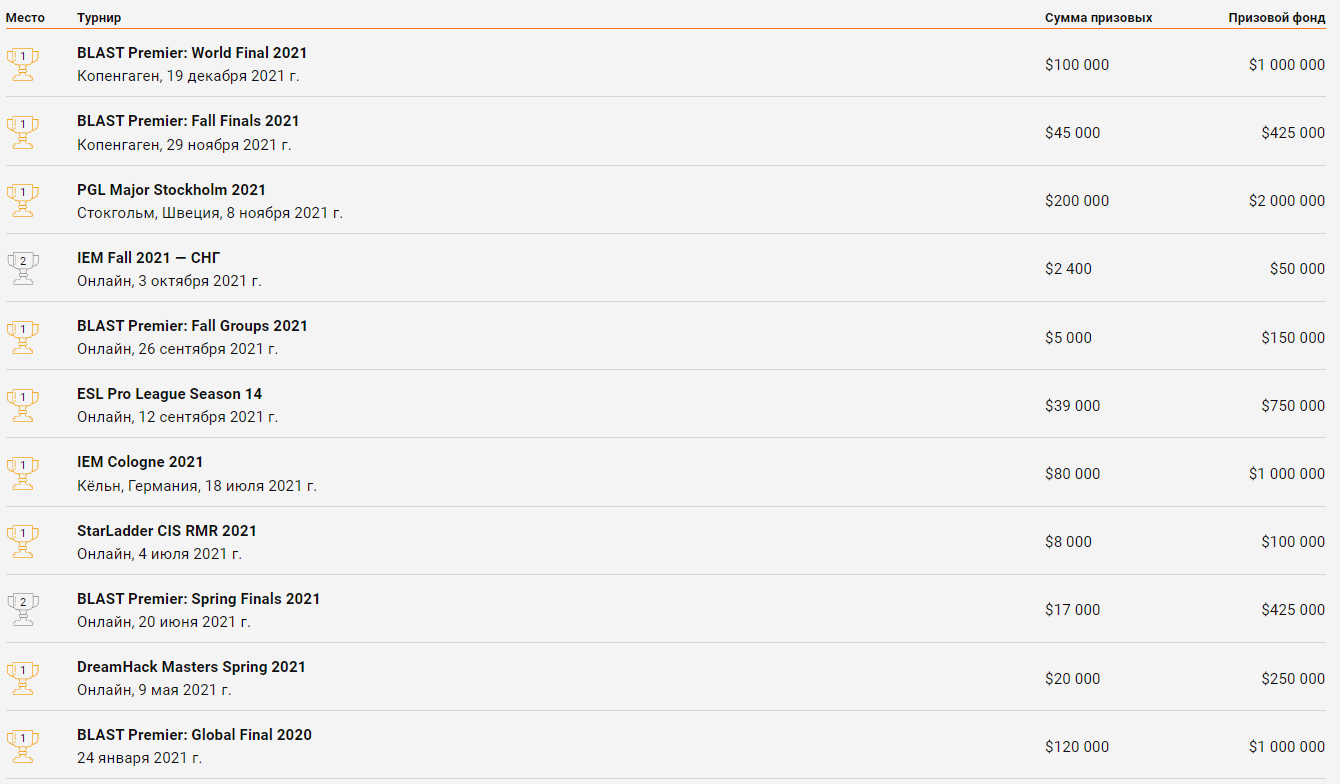Click the trophy icon for BLAST Global Final 2020
The width and height of the screenshot is (1340, 784).
pyautogui.click(x=22, y=747)
